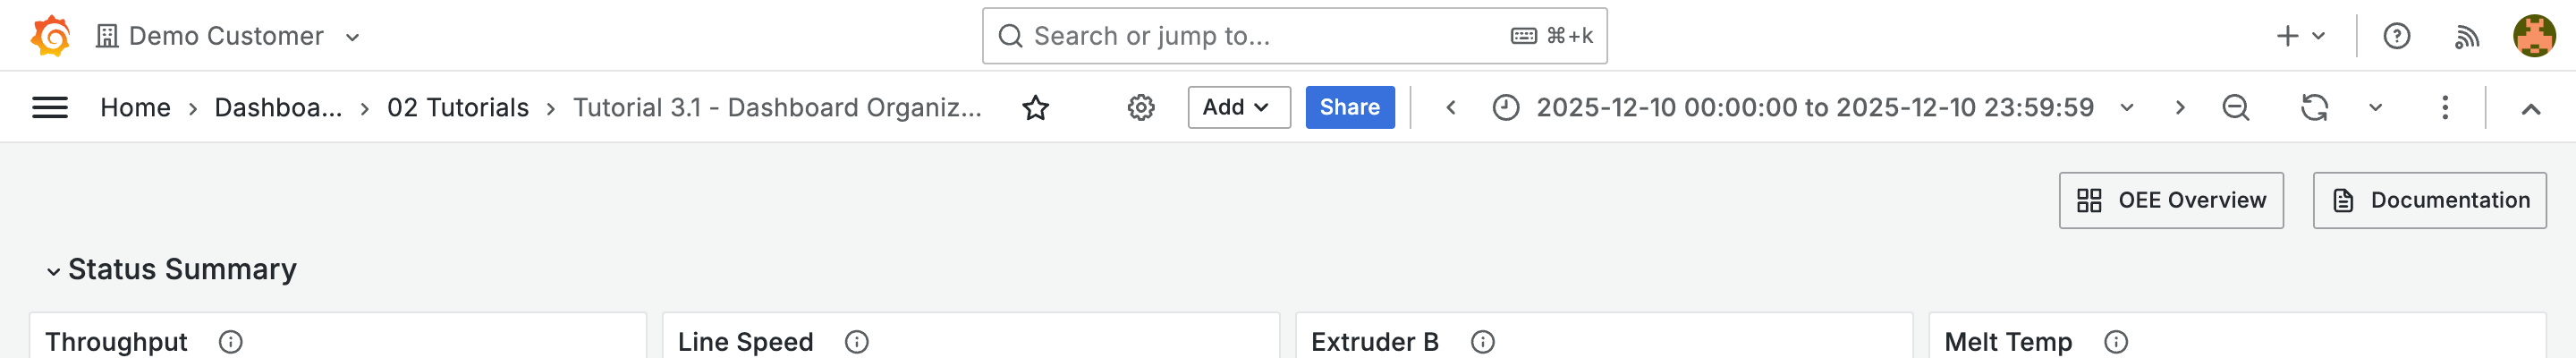
Task: Zoom out the time range
Action: pos(2235,107)
